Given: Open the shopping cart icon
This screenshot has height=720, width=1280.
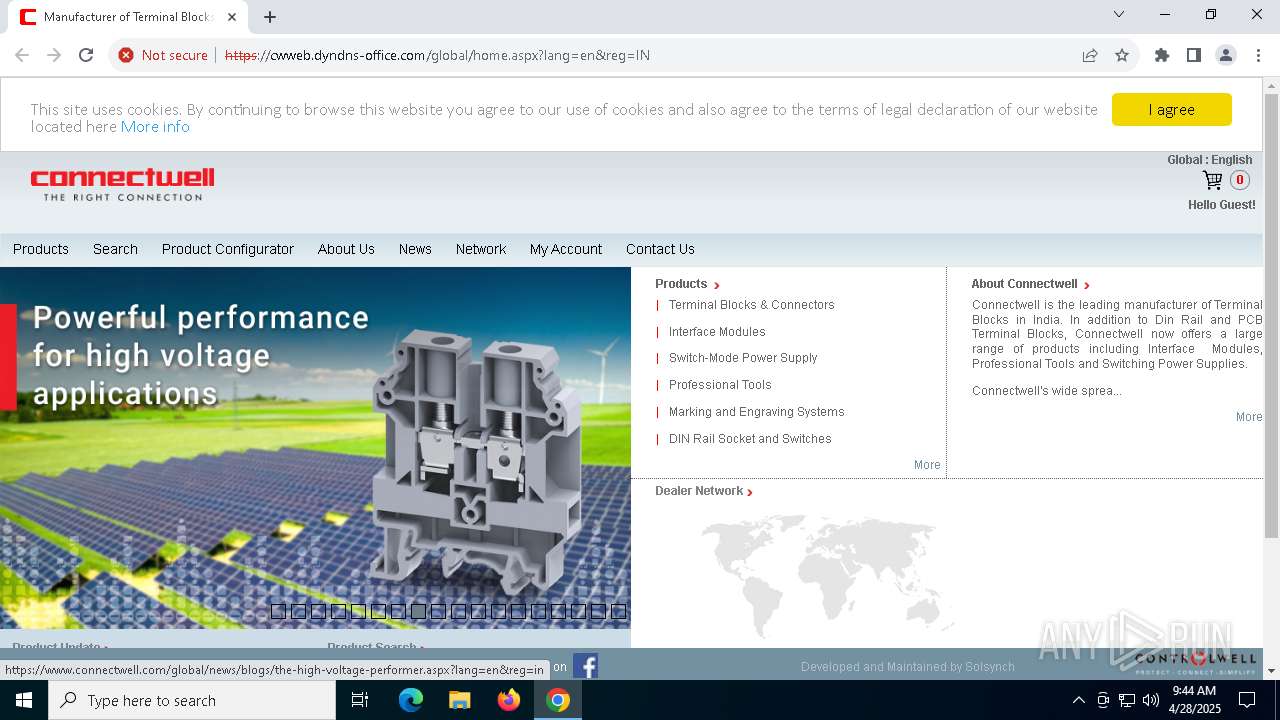Looking at the screenshot, I should coord(1213,180).
